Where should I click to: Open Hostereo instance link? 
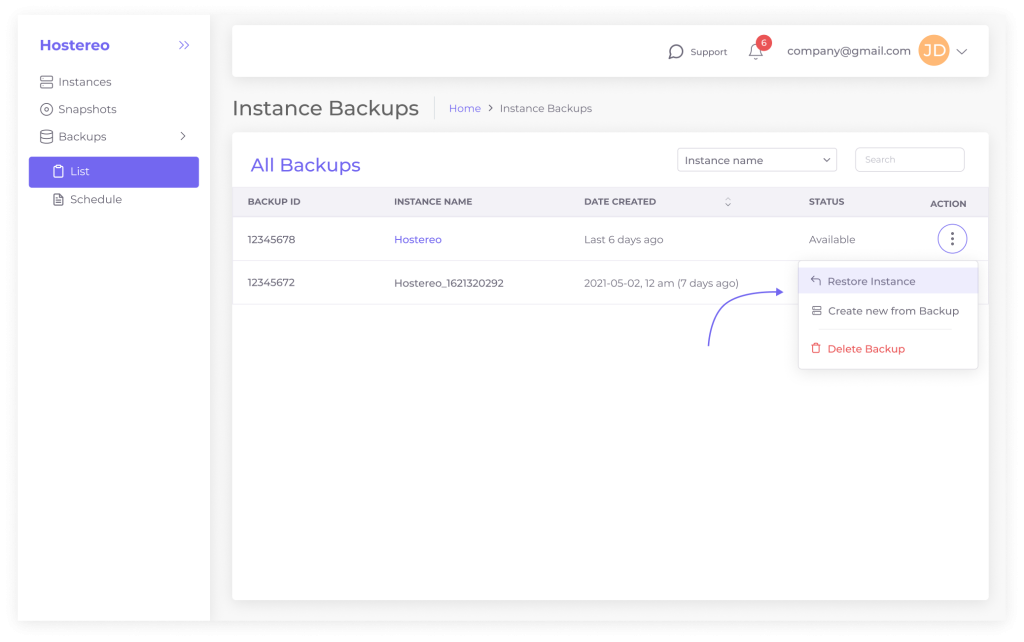click(x=418, y=240)
